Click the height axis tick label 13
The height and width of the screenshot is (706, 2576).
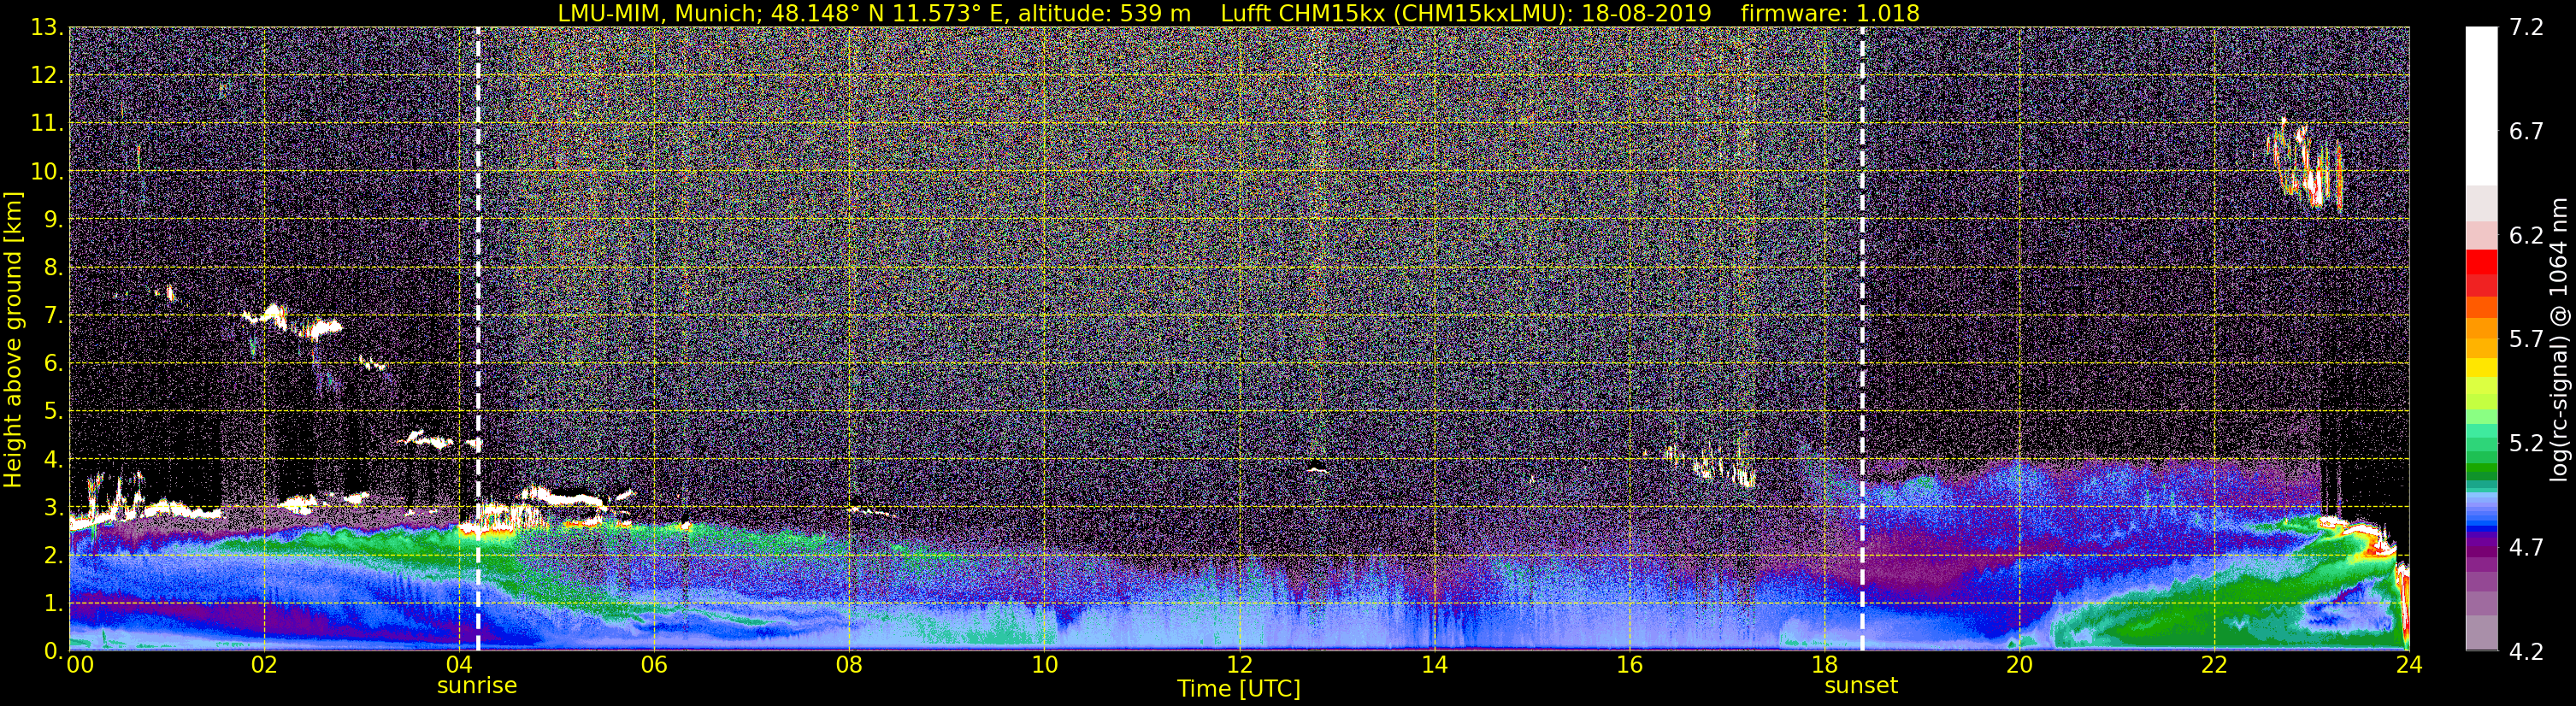click(45, 27)
